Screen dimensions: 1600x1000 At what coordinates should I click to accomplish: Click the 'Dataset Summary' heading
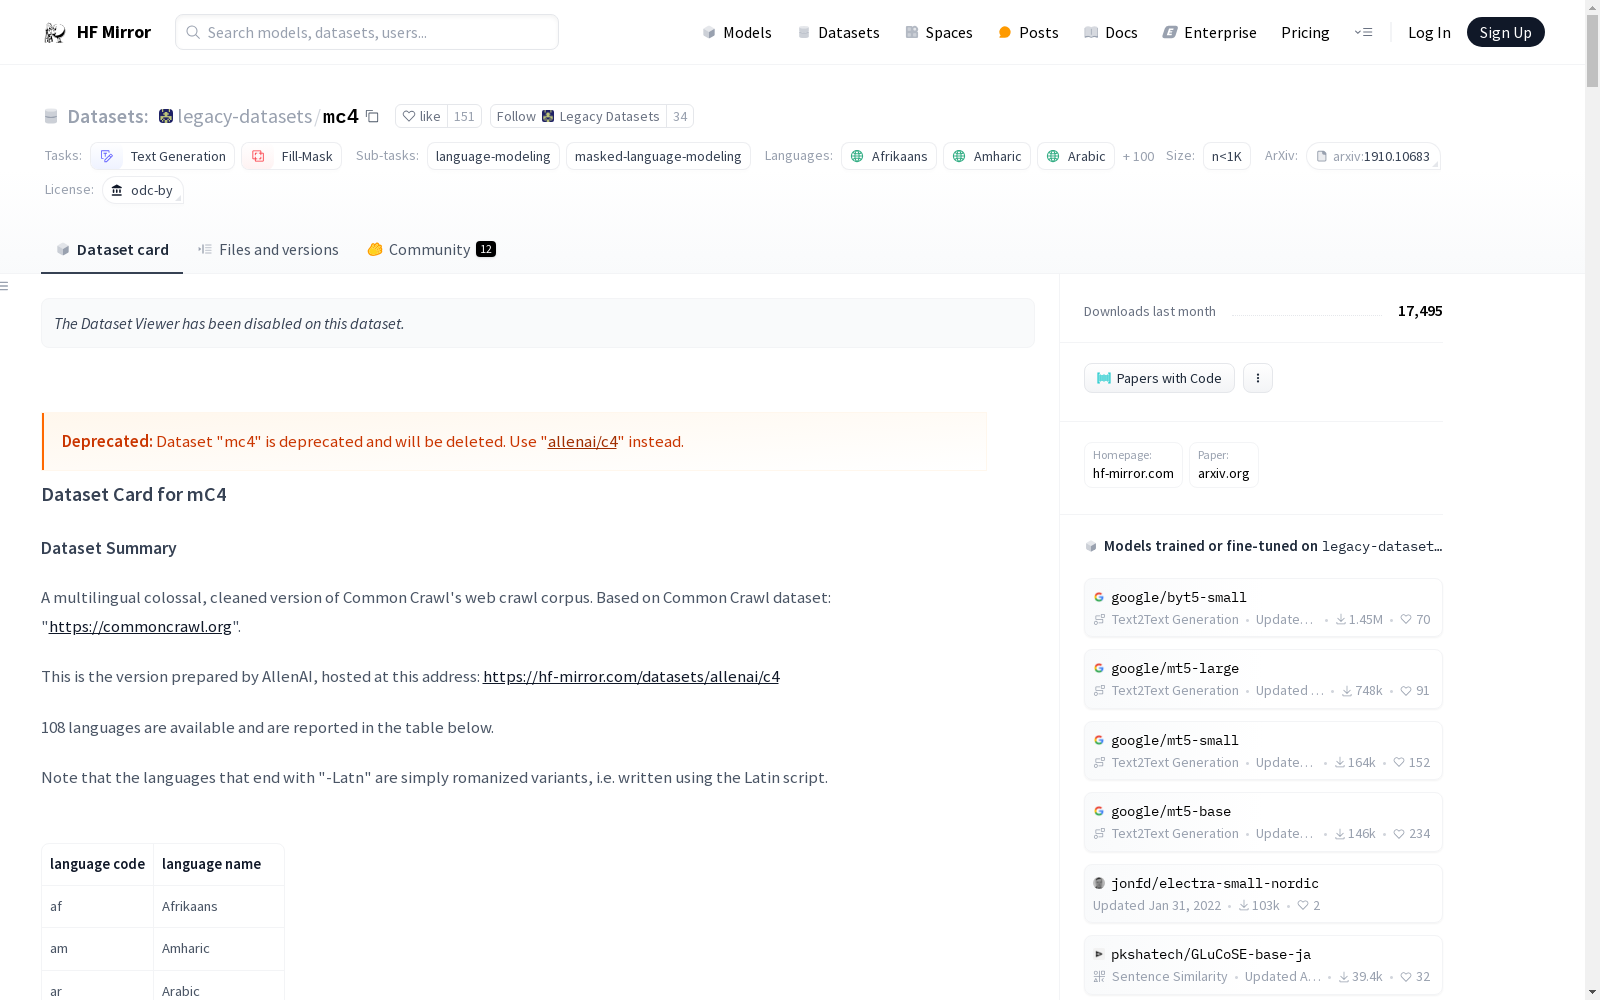109,548
